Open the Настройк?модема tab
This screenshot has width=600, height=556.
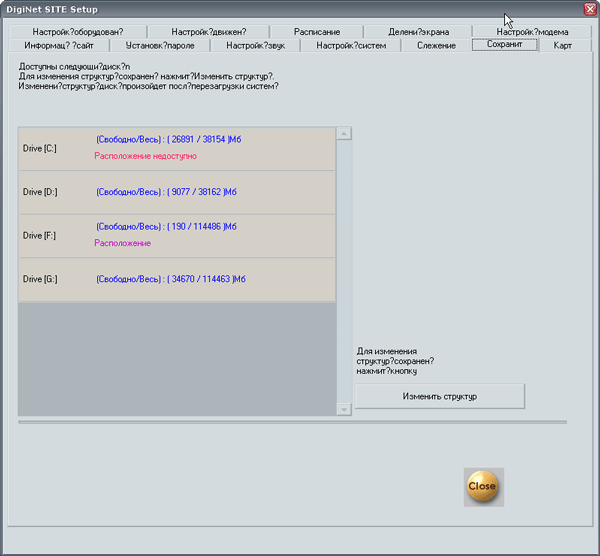532,32
